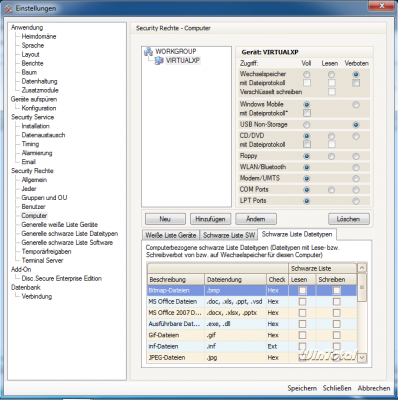Click the Löschen button
Viewport: 398px width, 400px height.
(349, 219)
